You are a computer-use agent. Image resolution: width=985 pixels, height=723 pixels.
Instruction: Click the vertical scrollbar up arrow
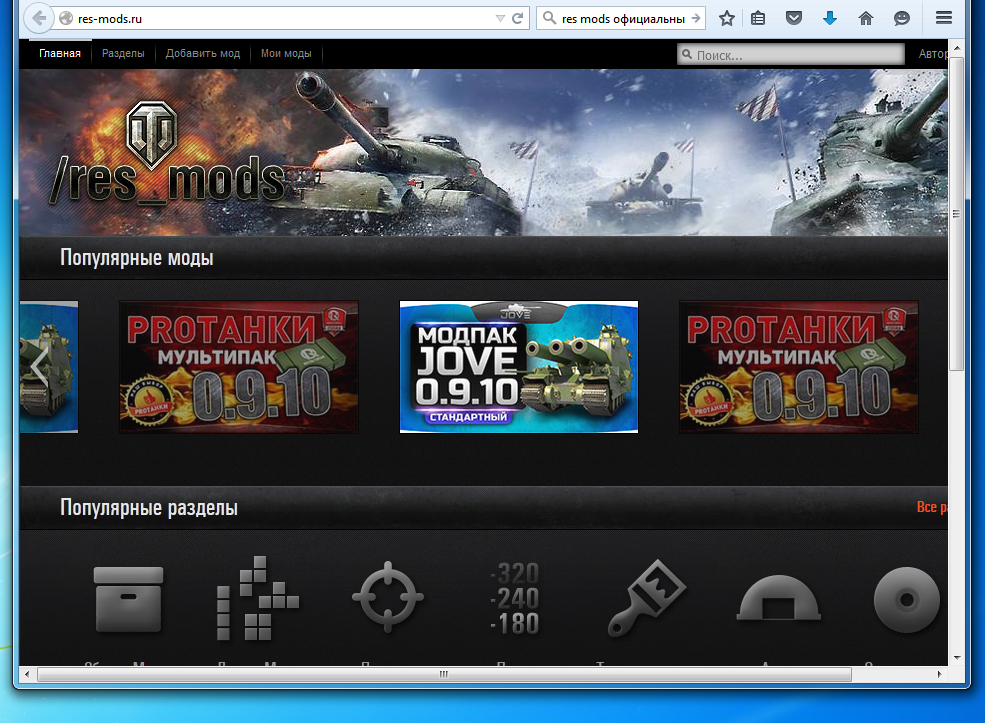click(x=957, y=48)
